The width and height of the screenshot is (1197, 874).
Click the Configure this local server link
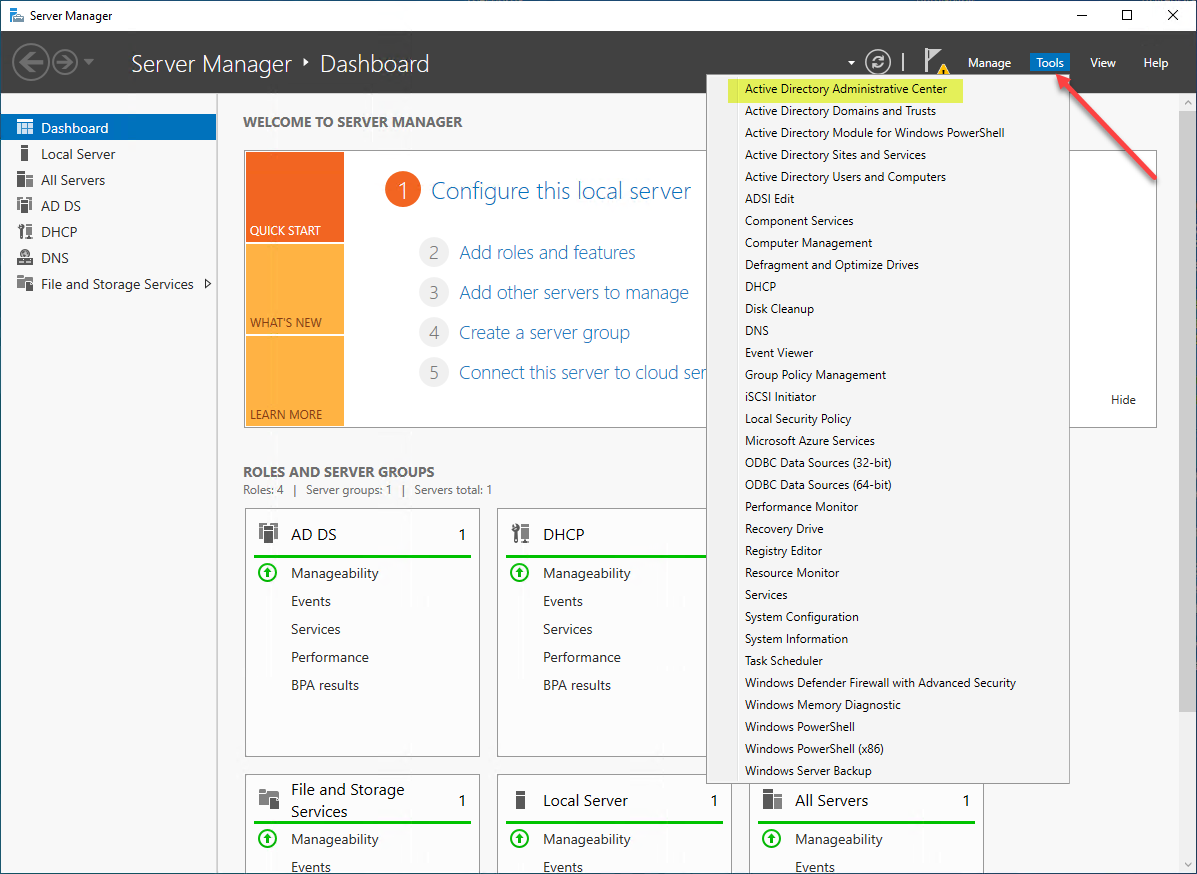pyautogui.click(x=561, y=191)
